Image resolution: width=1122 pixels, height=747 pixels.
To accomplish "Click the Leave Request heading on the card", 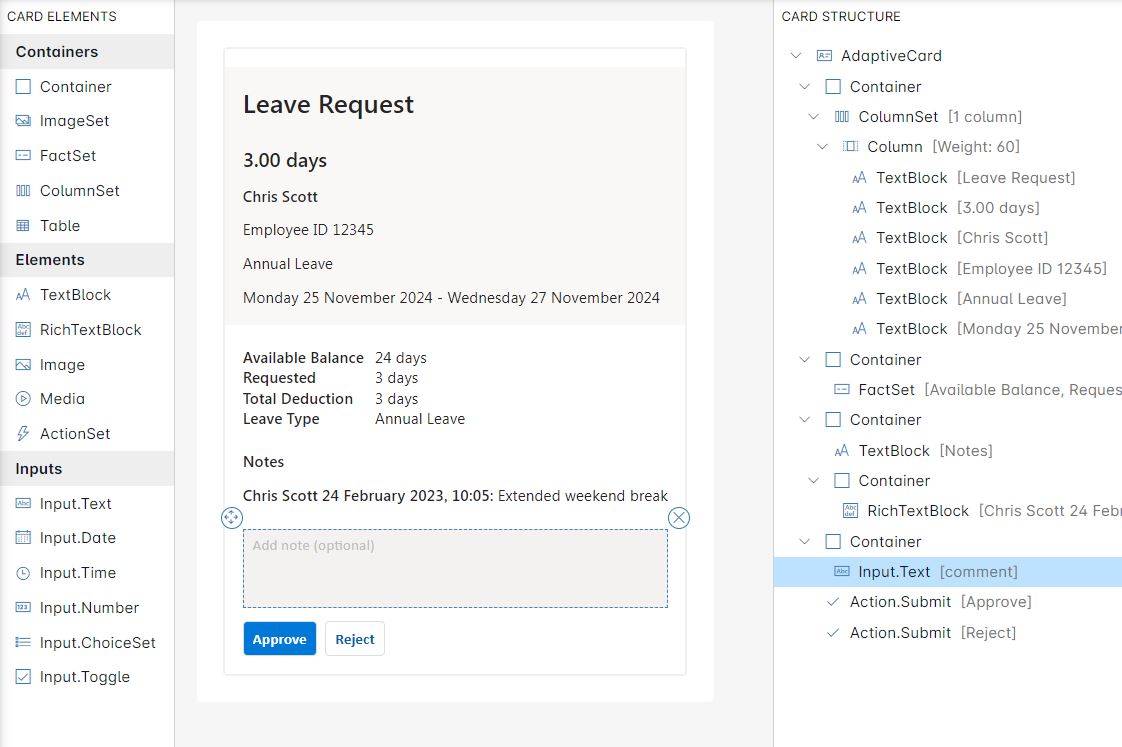I will [328, 104].
